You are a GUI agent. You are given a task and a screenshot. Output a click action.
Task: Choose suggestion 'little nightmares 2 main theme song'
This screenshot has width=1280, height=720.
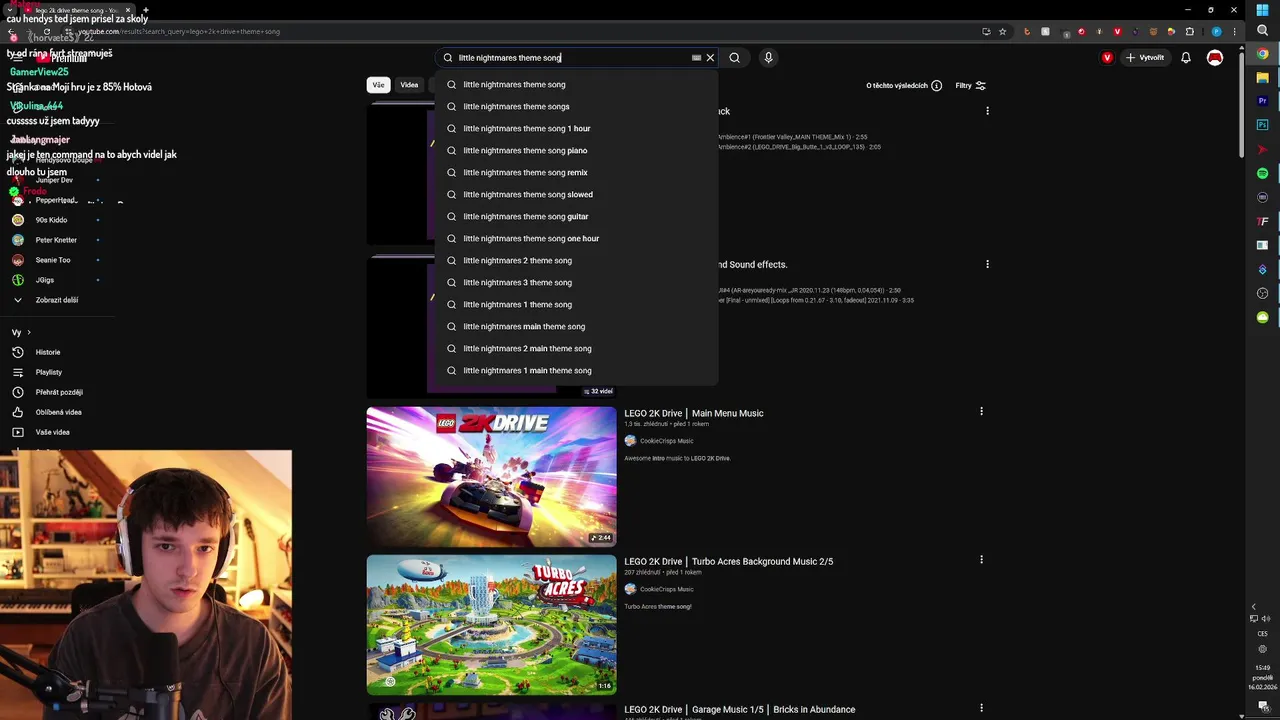(x=577, y=348)
